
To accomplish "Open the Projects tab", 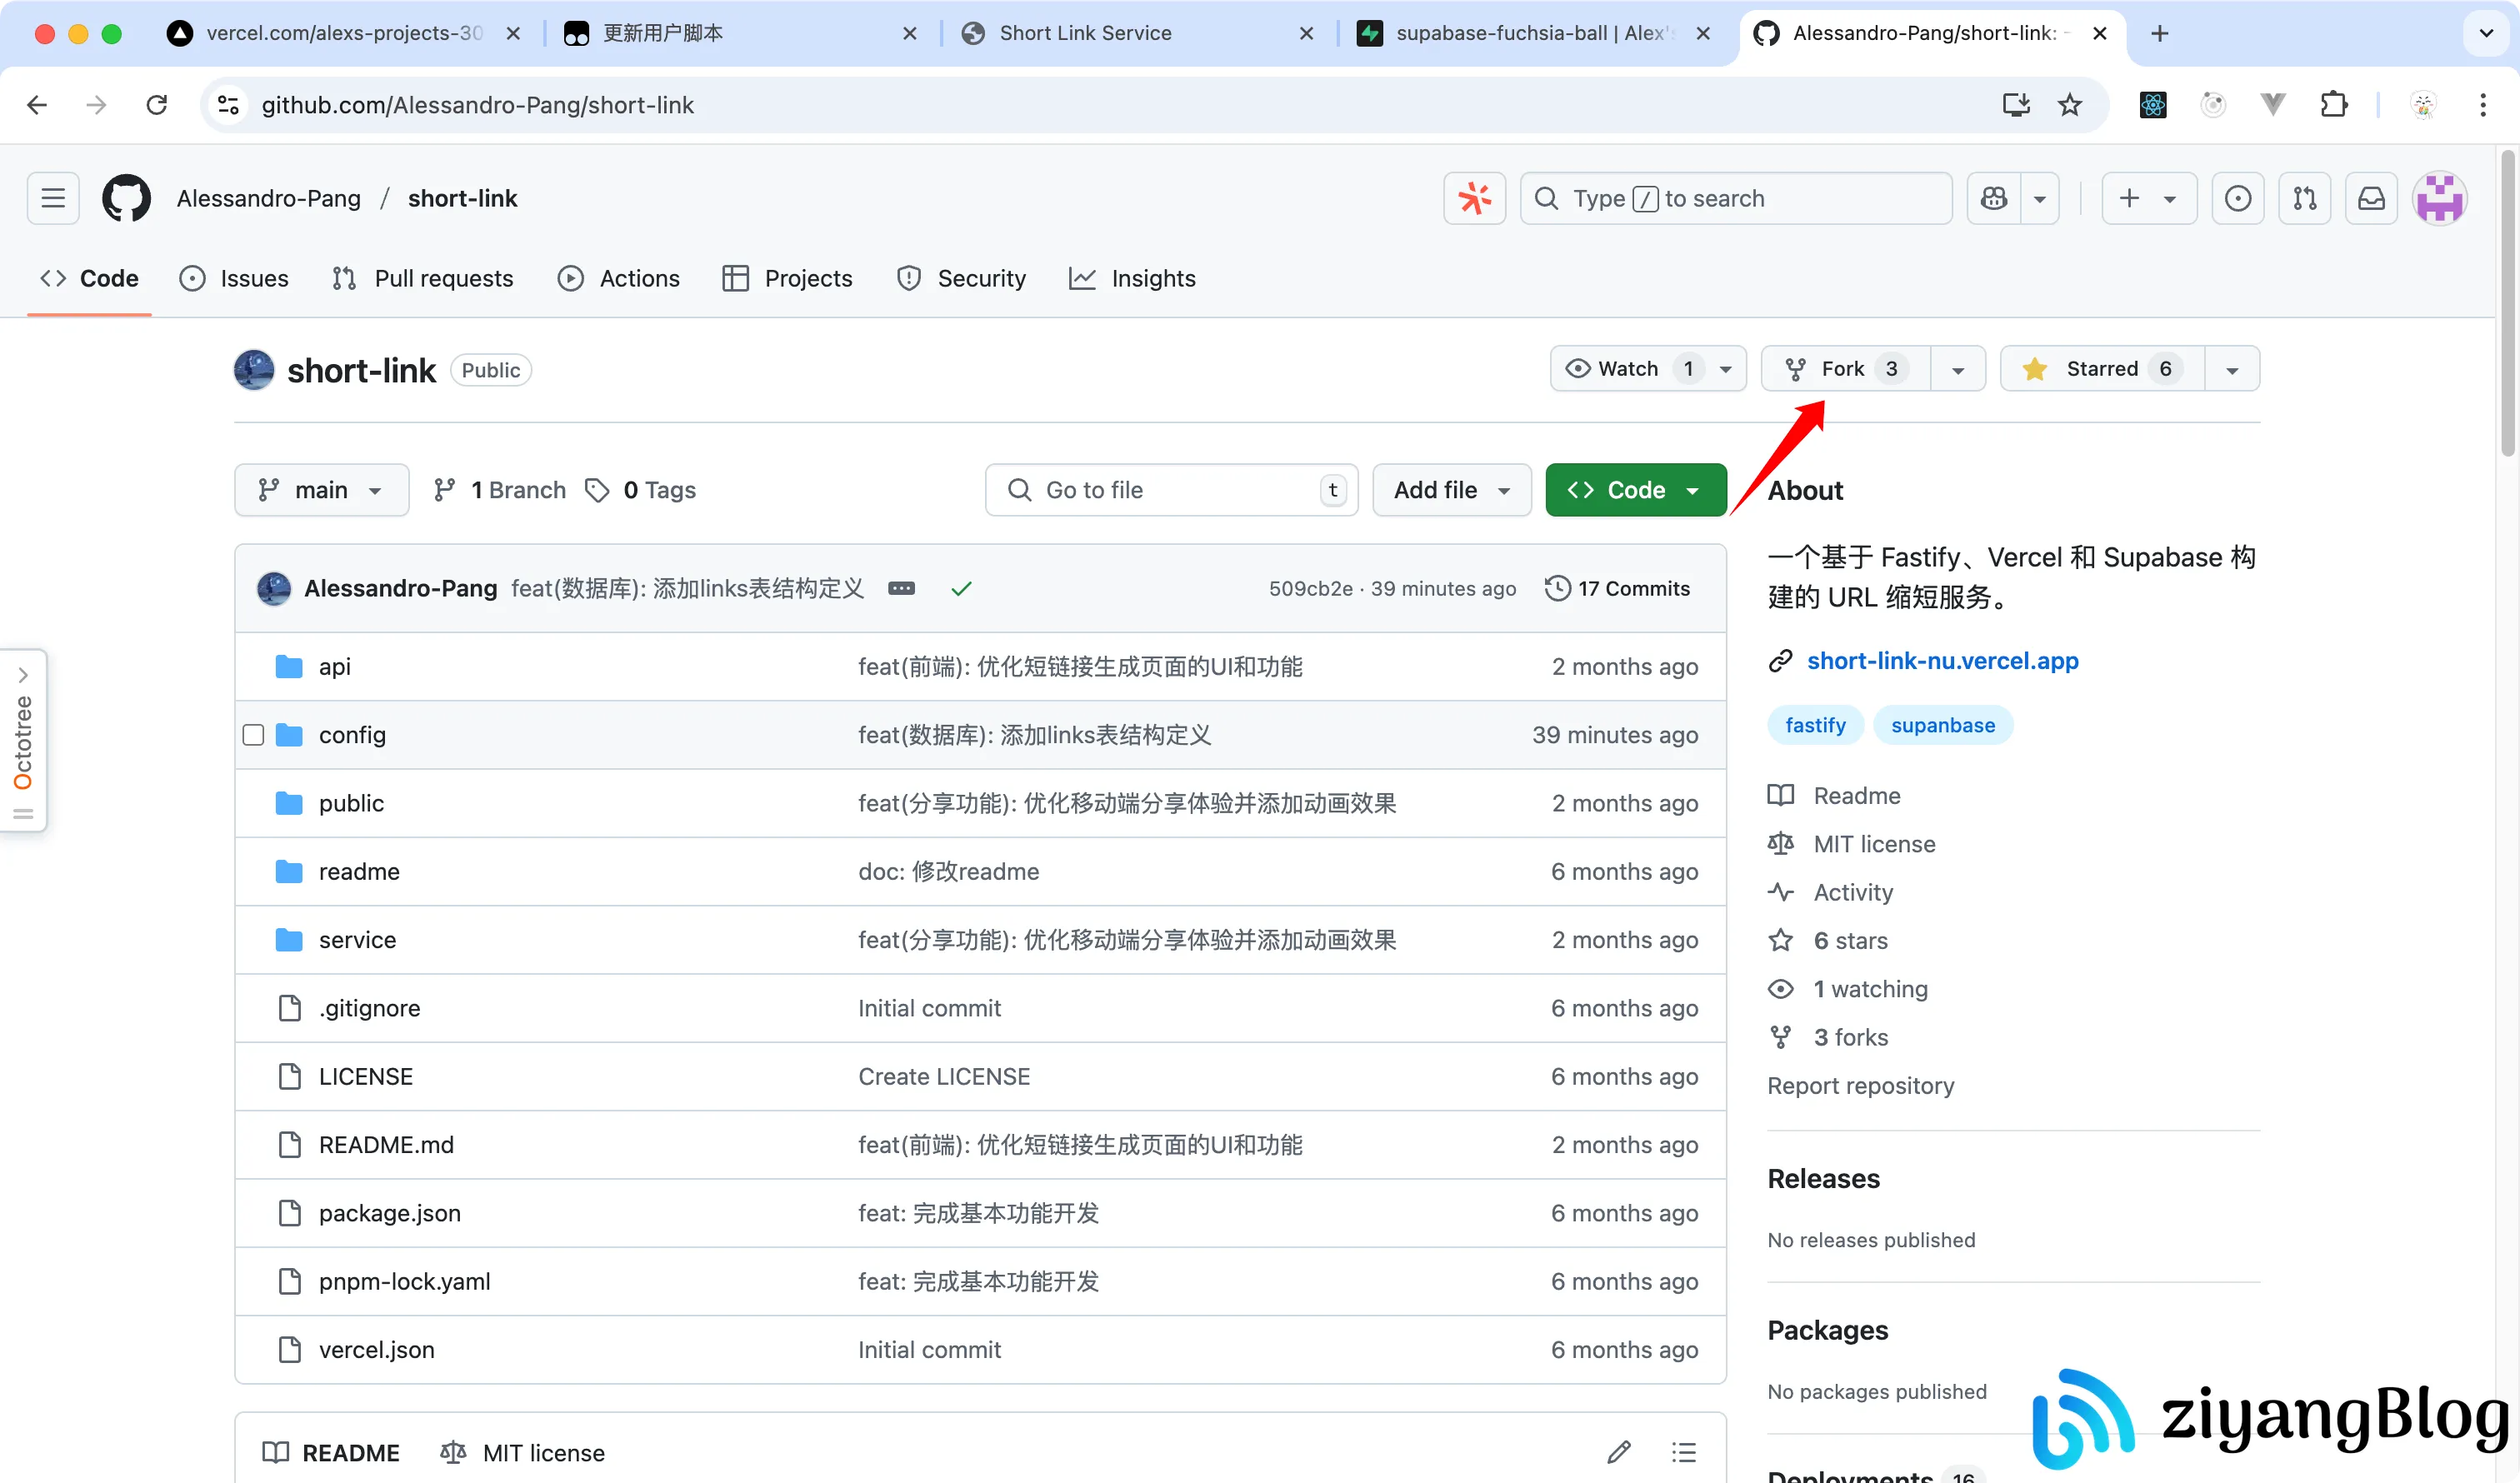I will click(x=787, y=278).
